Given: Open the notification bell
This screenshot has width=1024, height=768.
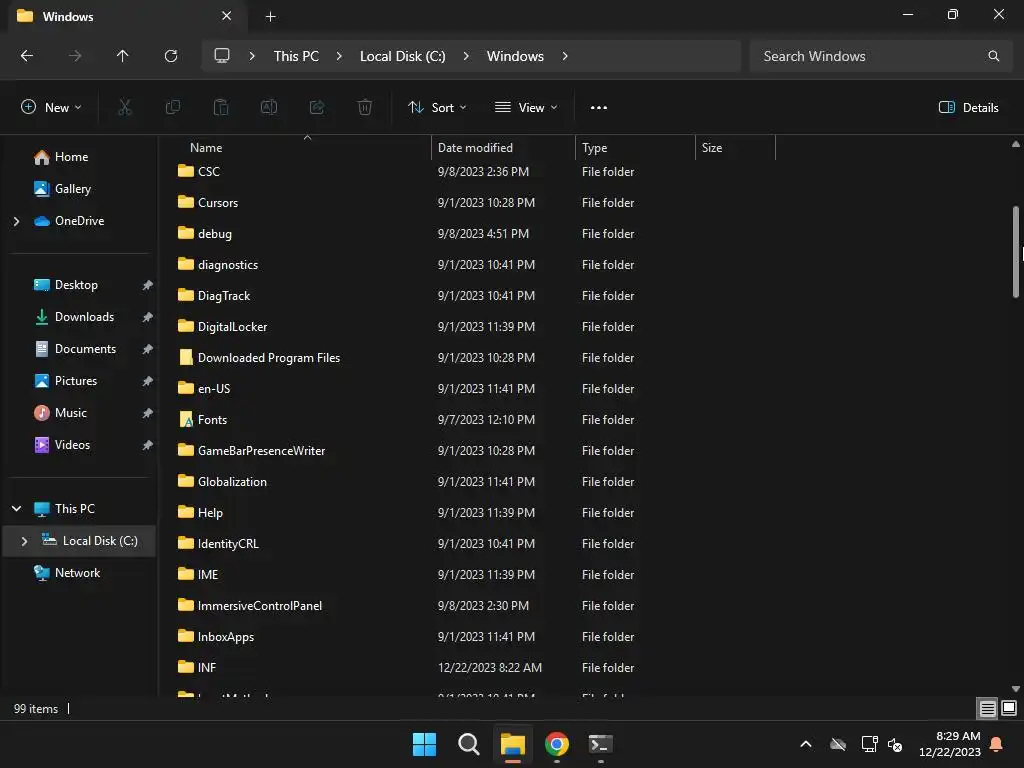Looking at the screenshot, I should click(997, 744).
